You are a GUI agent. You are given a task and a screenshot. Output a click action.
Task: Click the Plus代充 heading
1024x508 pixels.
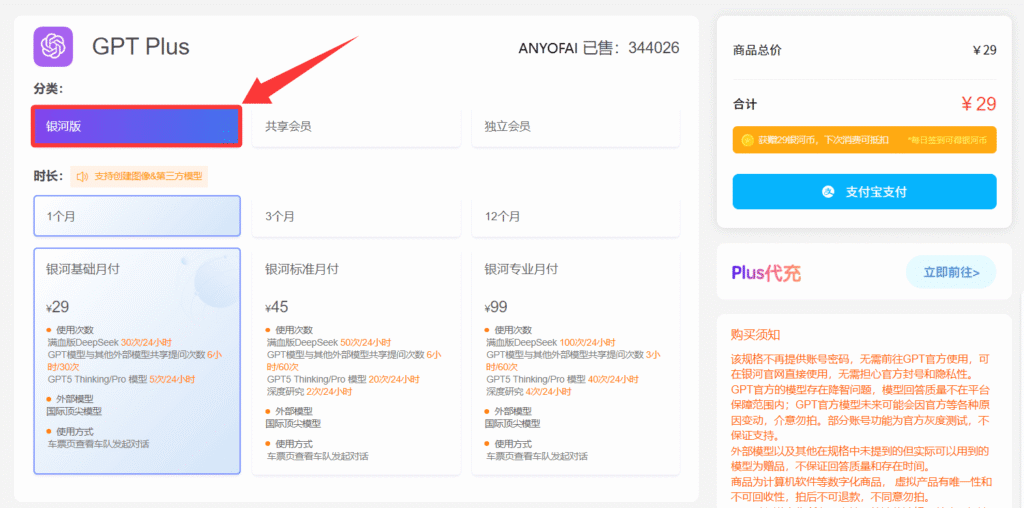765,273
